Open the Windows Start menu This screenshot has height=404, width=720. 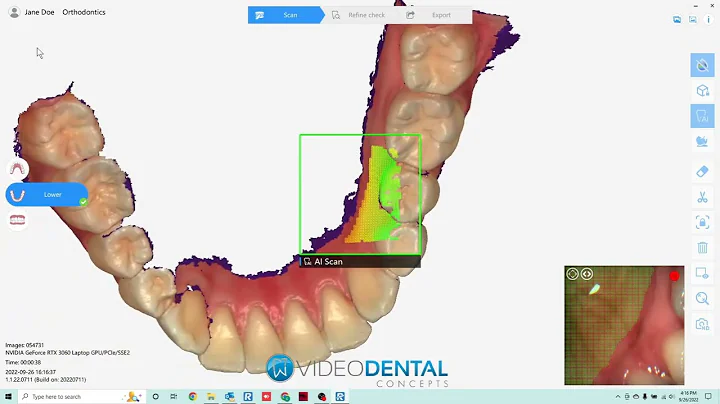coord(8,396)
